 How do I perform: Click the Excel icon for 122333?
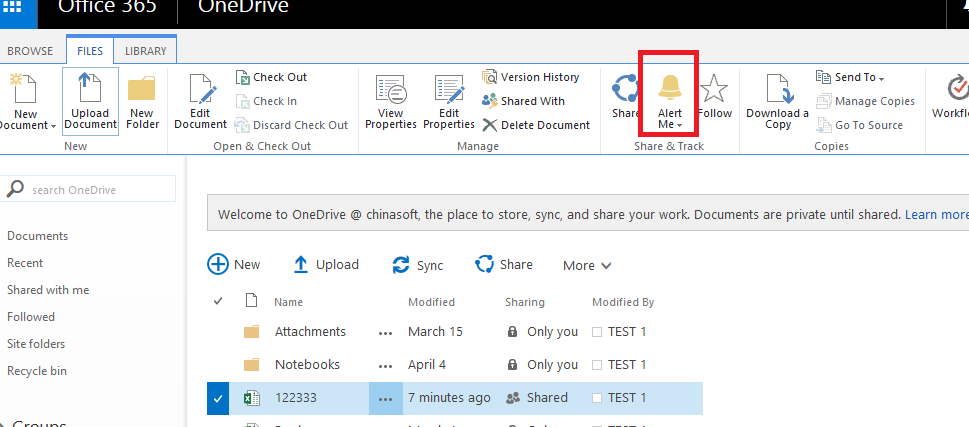coord(252,398)
